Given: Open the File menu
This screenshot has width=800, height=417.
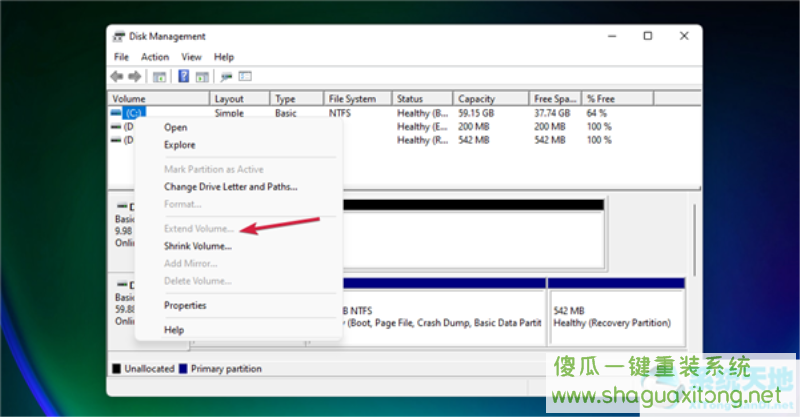Looking at the screenshot, I should click(121, 57).
